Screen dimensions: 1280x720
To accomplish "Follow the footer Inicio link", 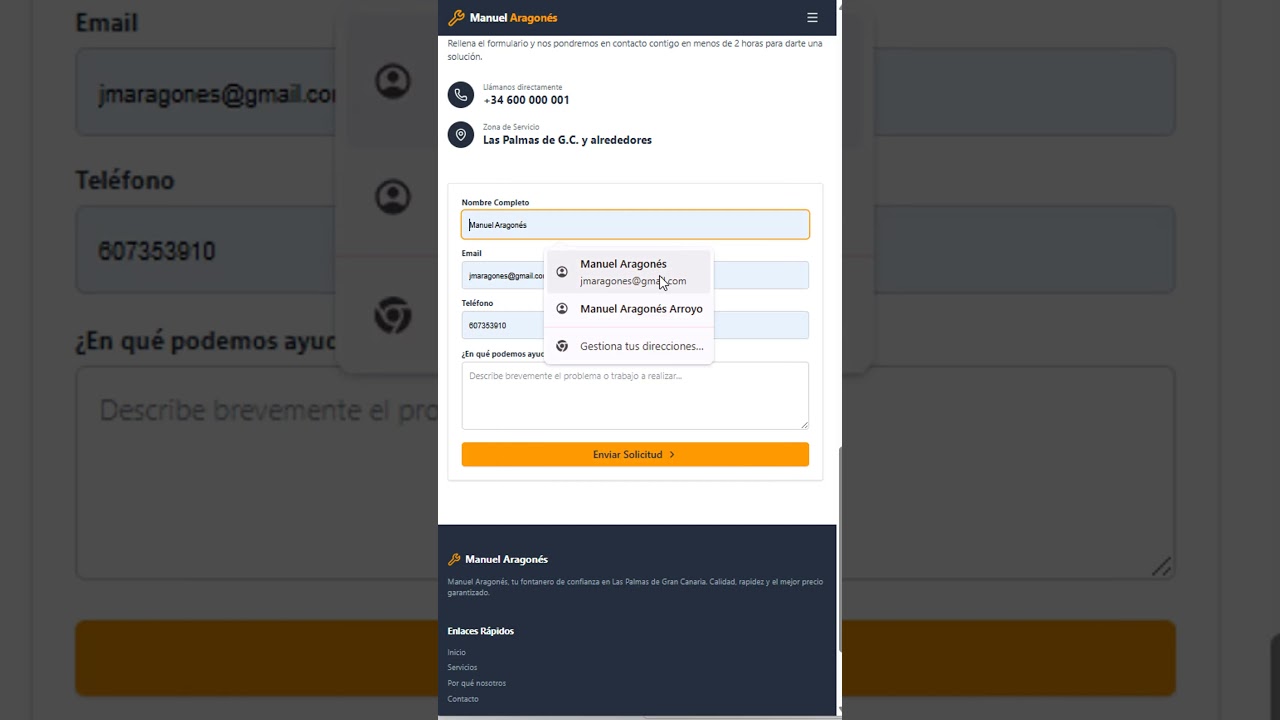I will point(457,652).
